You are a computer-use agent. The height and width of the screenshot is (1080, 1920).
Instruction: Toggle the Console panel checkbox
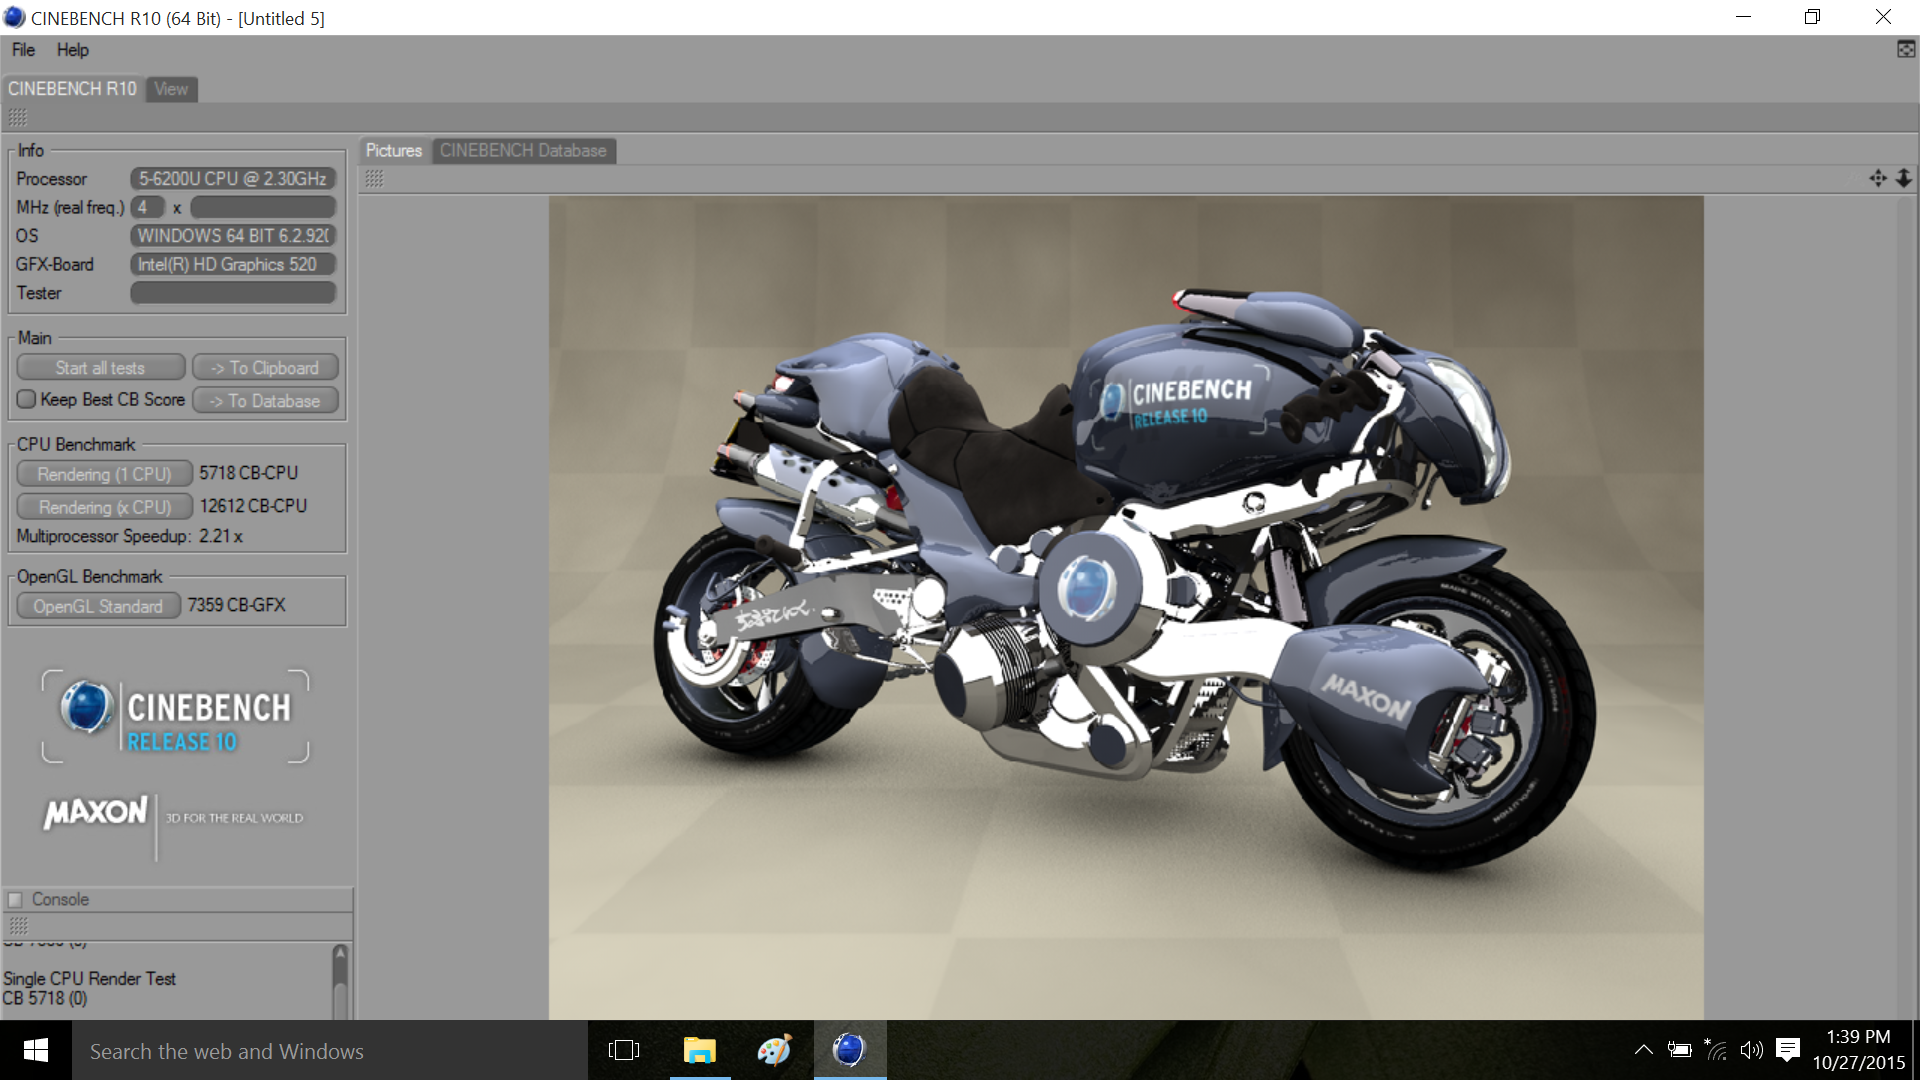[x=15, y=899]
